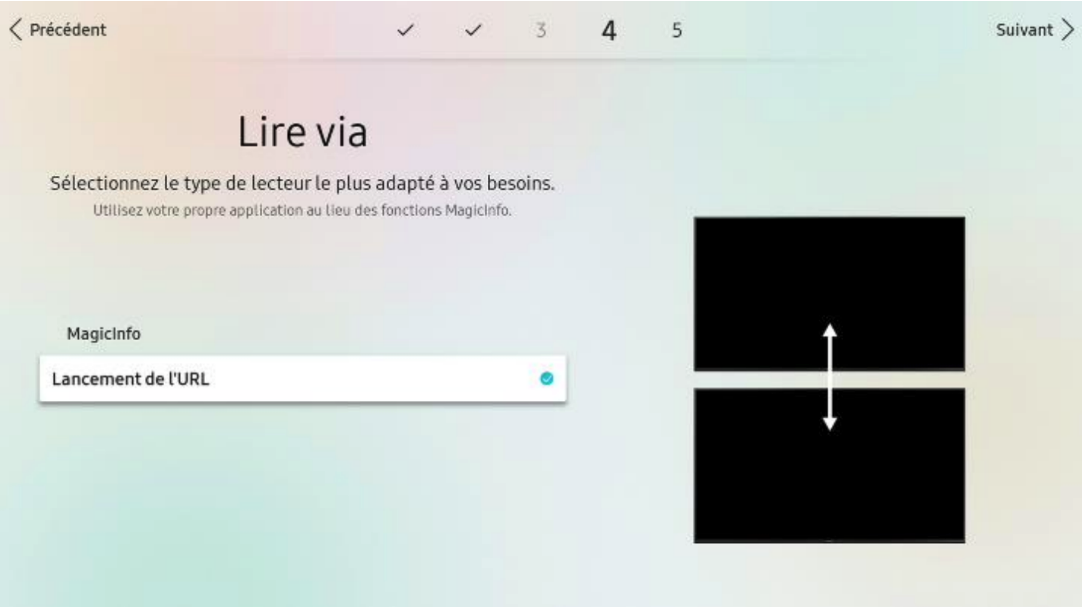
Task: Go back with the Précédent button
Action: pos(59,30)
